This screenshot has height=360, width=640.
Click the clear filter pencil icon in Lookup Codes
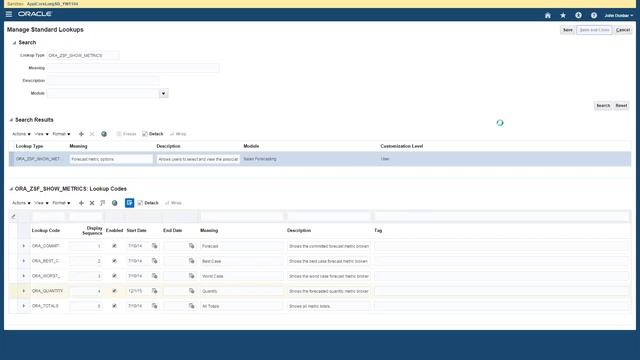coord(13,216)
